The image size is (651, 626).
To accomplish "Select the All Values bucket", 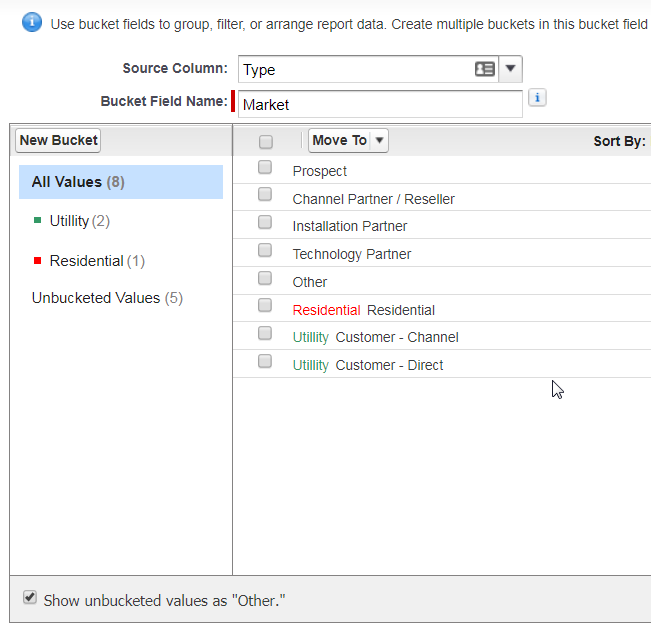I will click(x=78, y=182).
